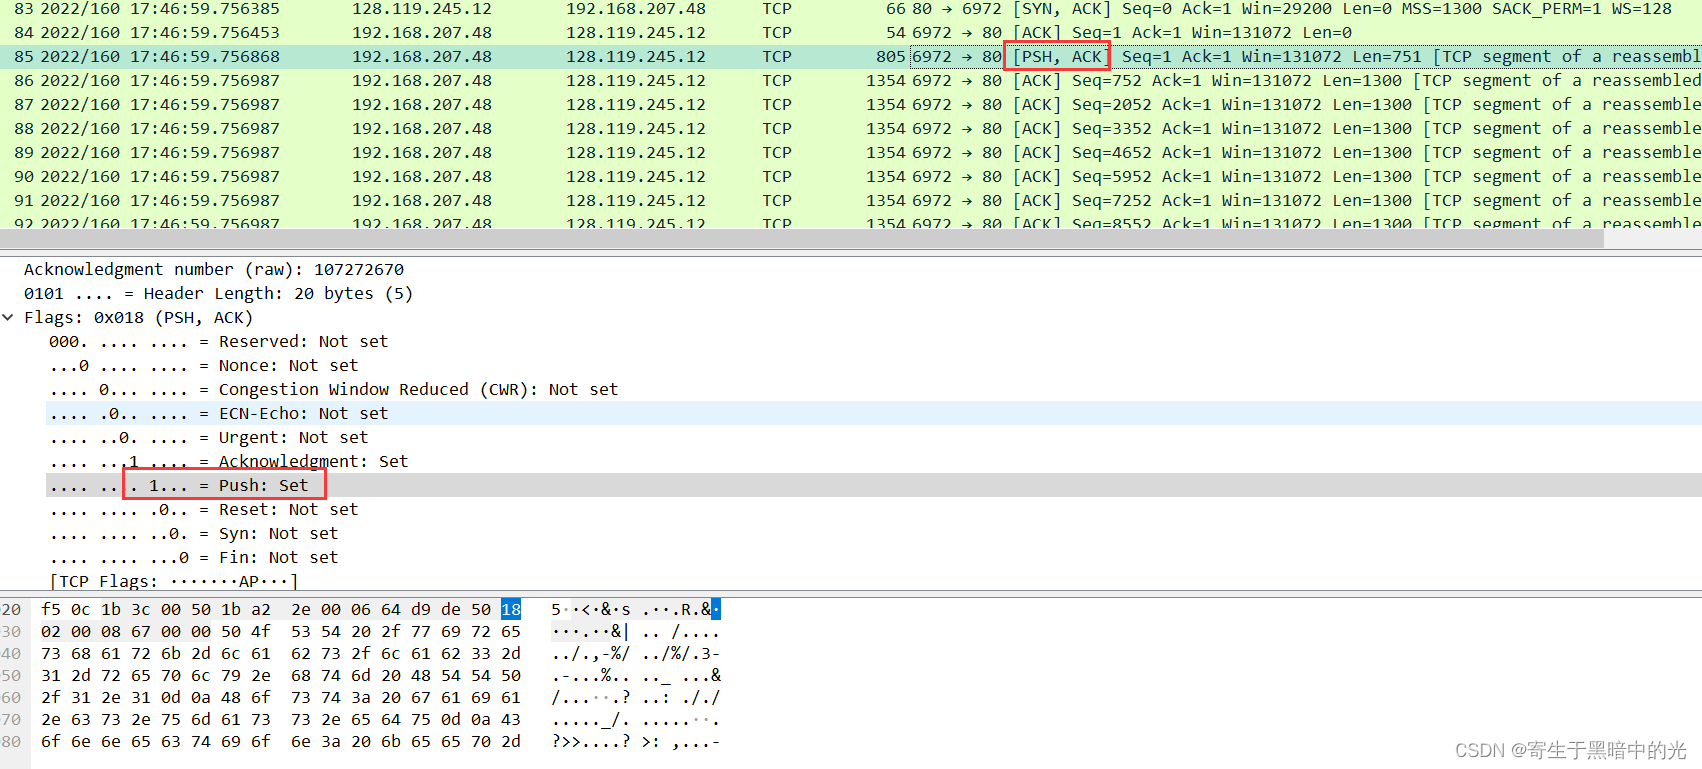Select packet 88 with Seq=3352
The width and height of the screenshot is (1702, 769).
(851, 129)
